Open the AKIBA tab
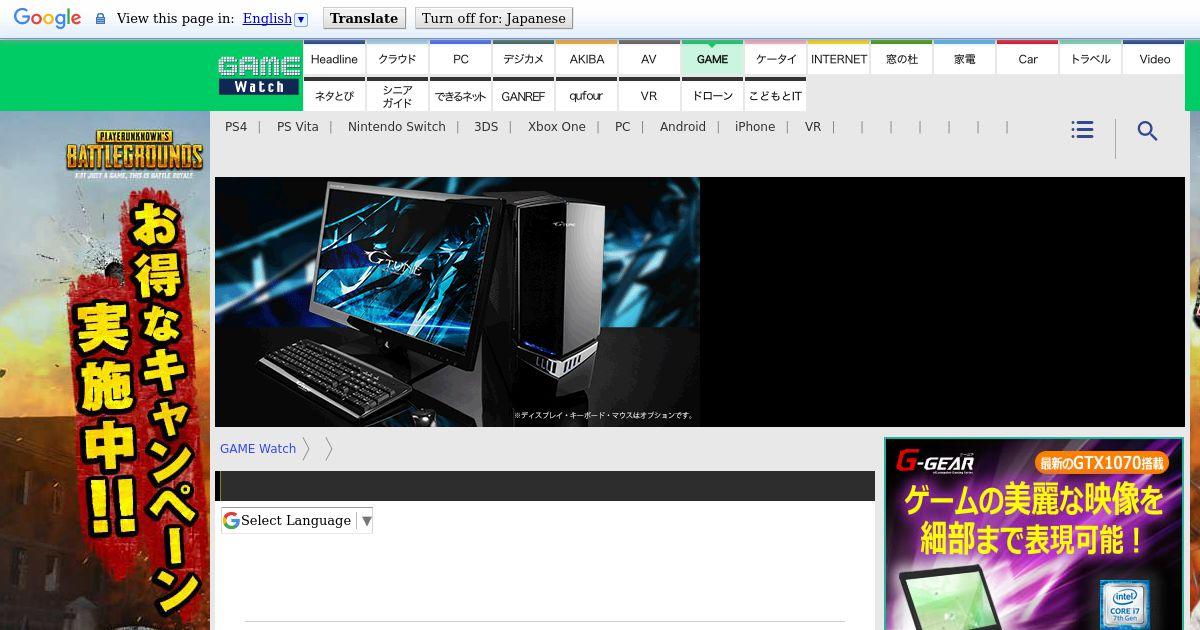This screenshot has width=1200, height=630. point(586,58)
